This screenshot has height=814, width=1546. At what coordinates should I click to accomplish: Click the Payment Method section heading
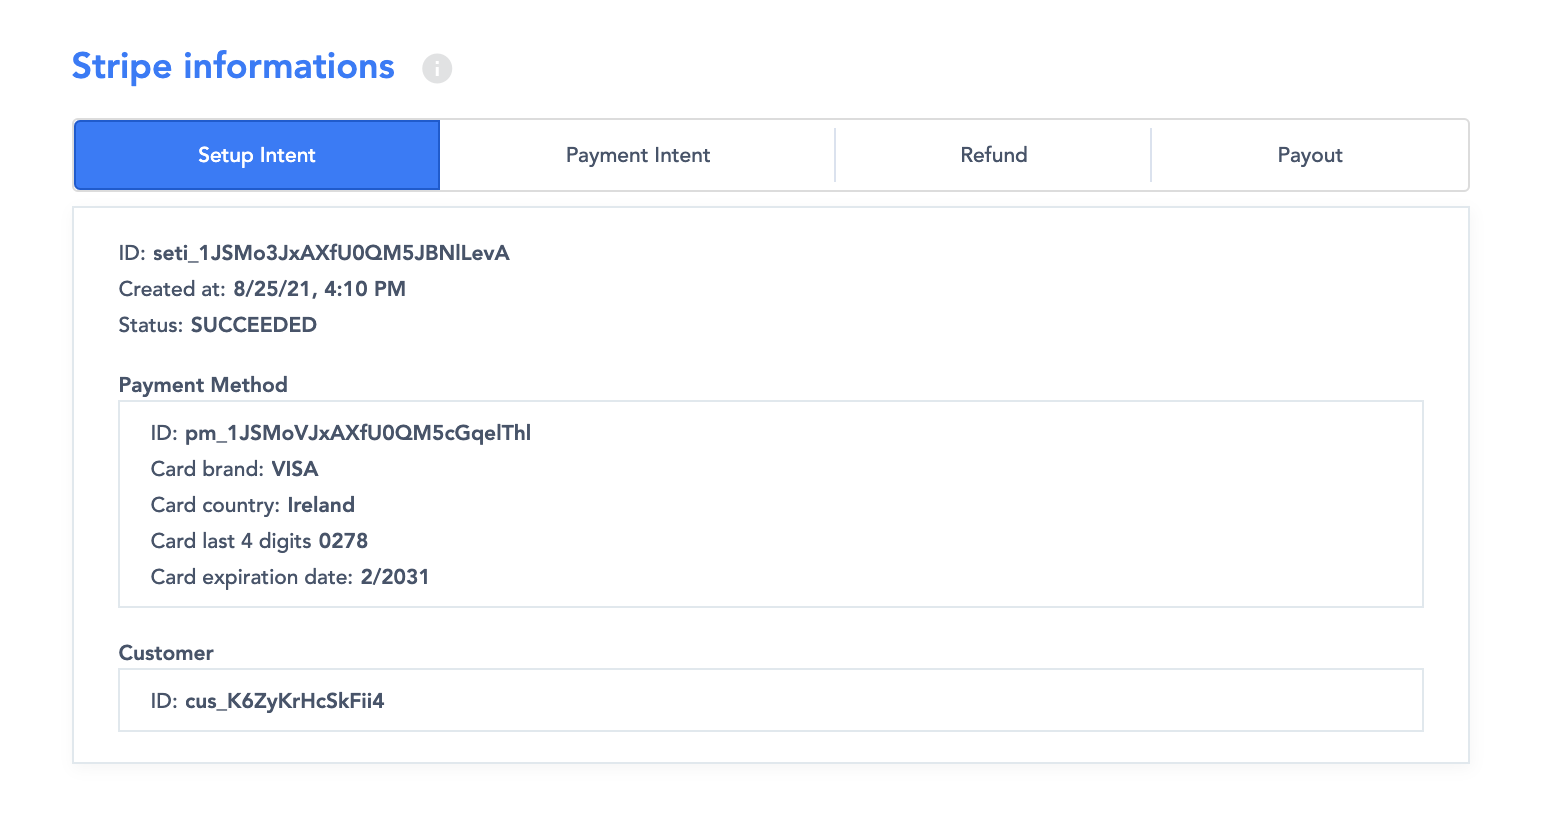coord(203,385)
